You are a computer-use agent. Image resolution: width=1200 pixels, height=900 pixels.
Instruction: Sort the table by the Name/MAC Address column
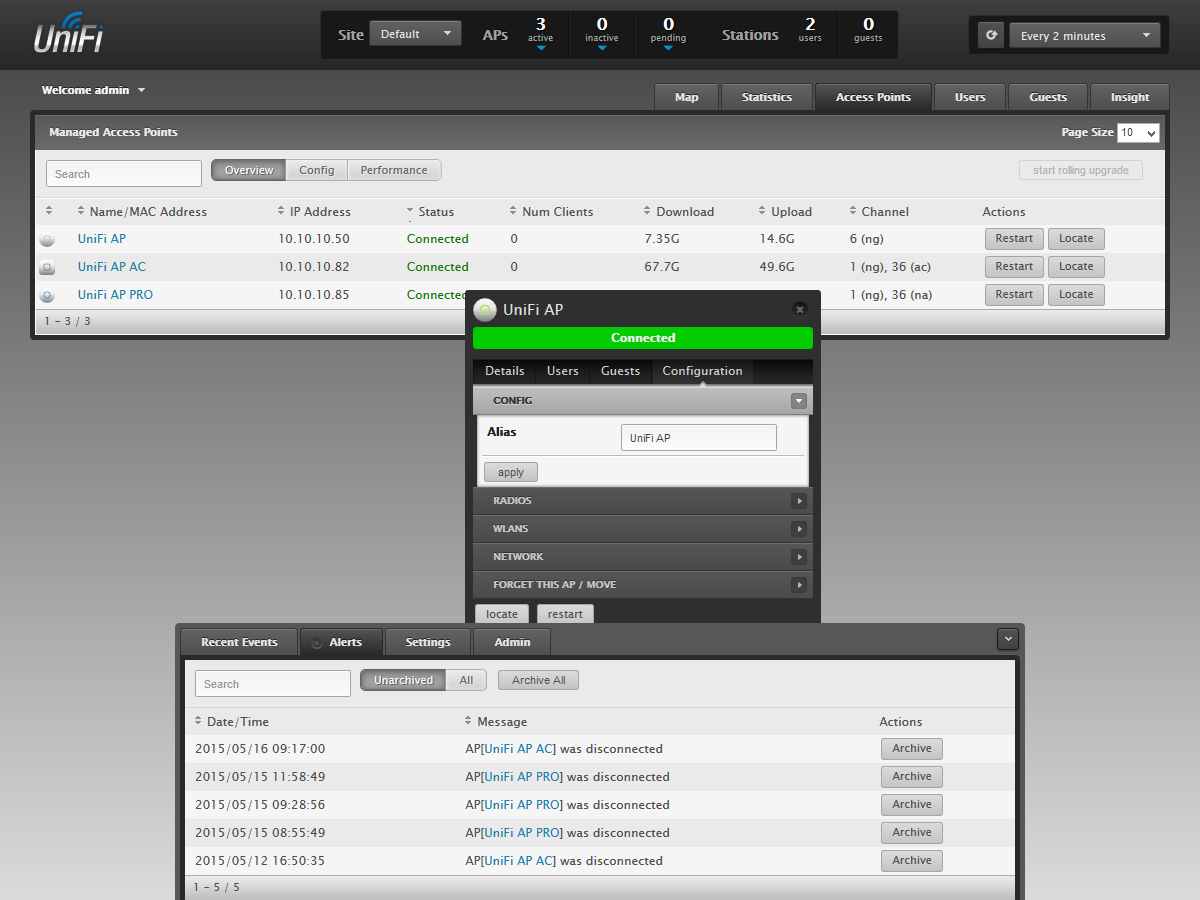click(x=142, y=212)
